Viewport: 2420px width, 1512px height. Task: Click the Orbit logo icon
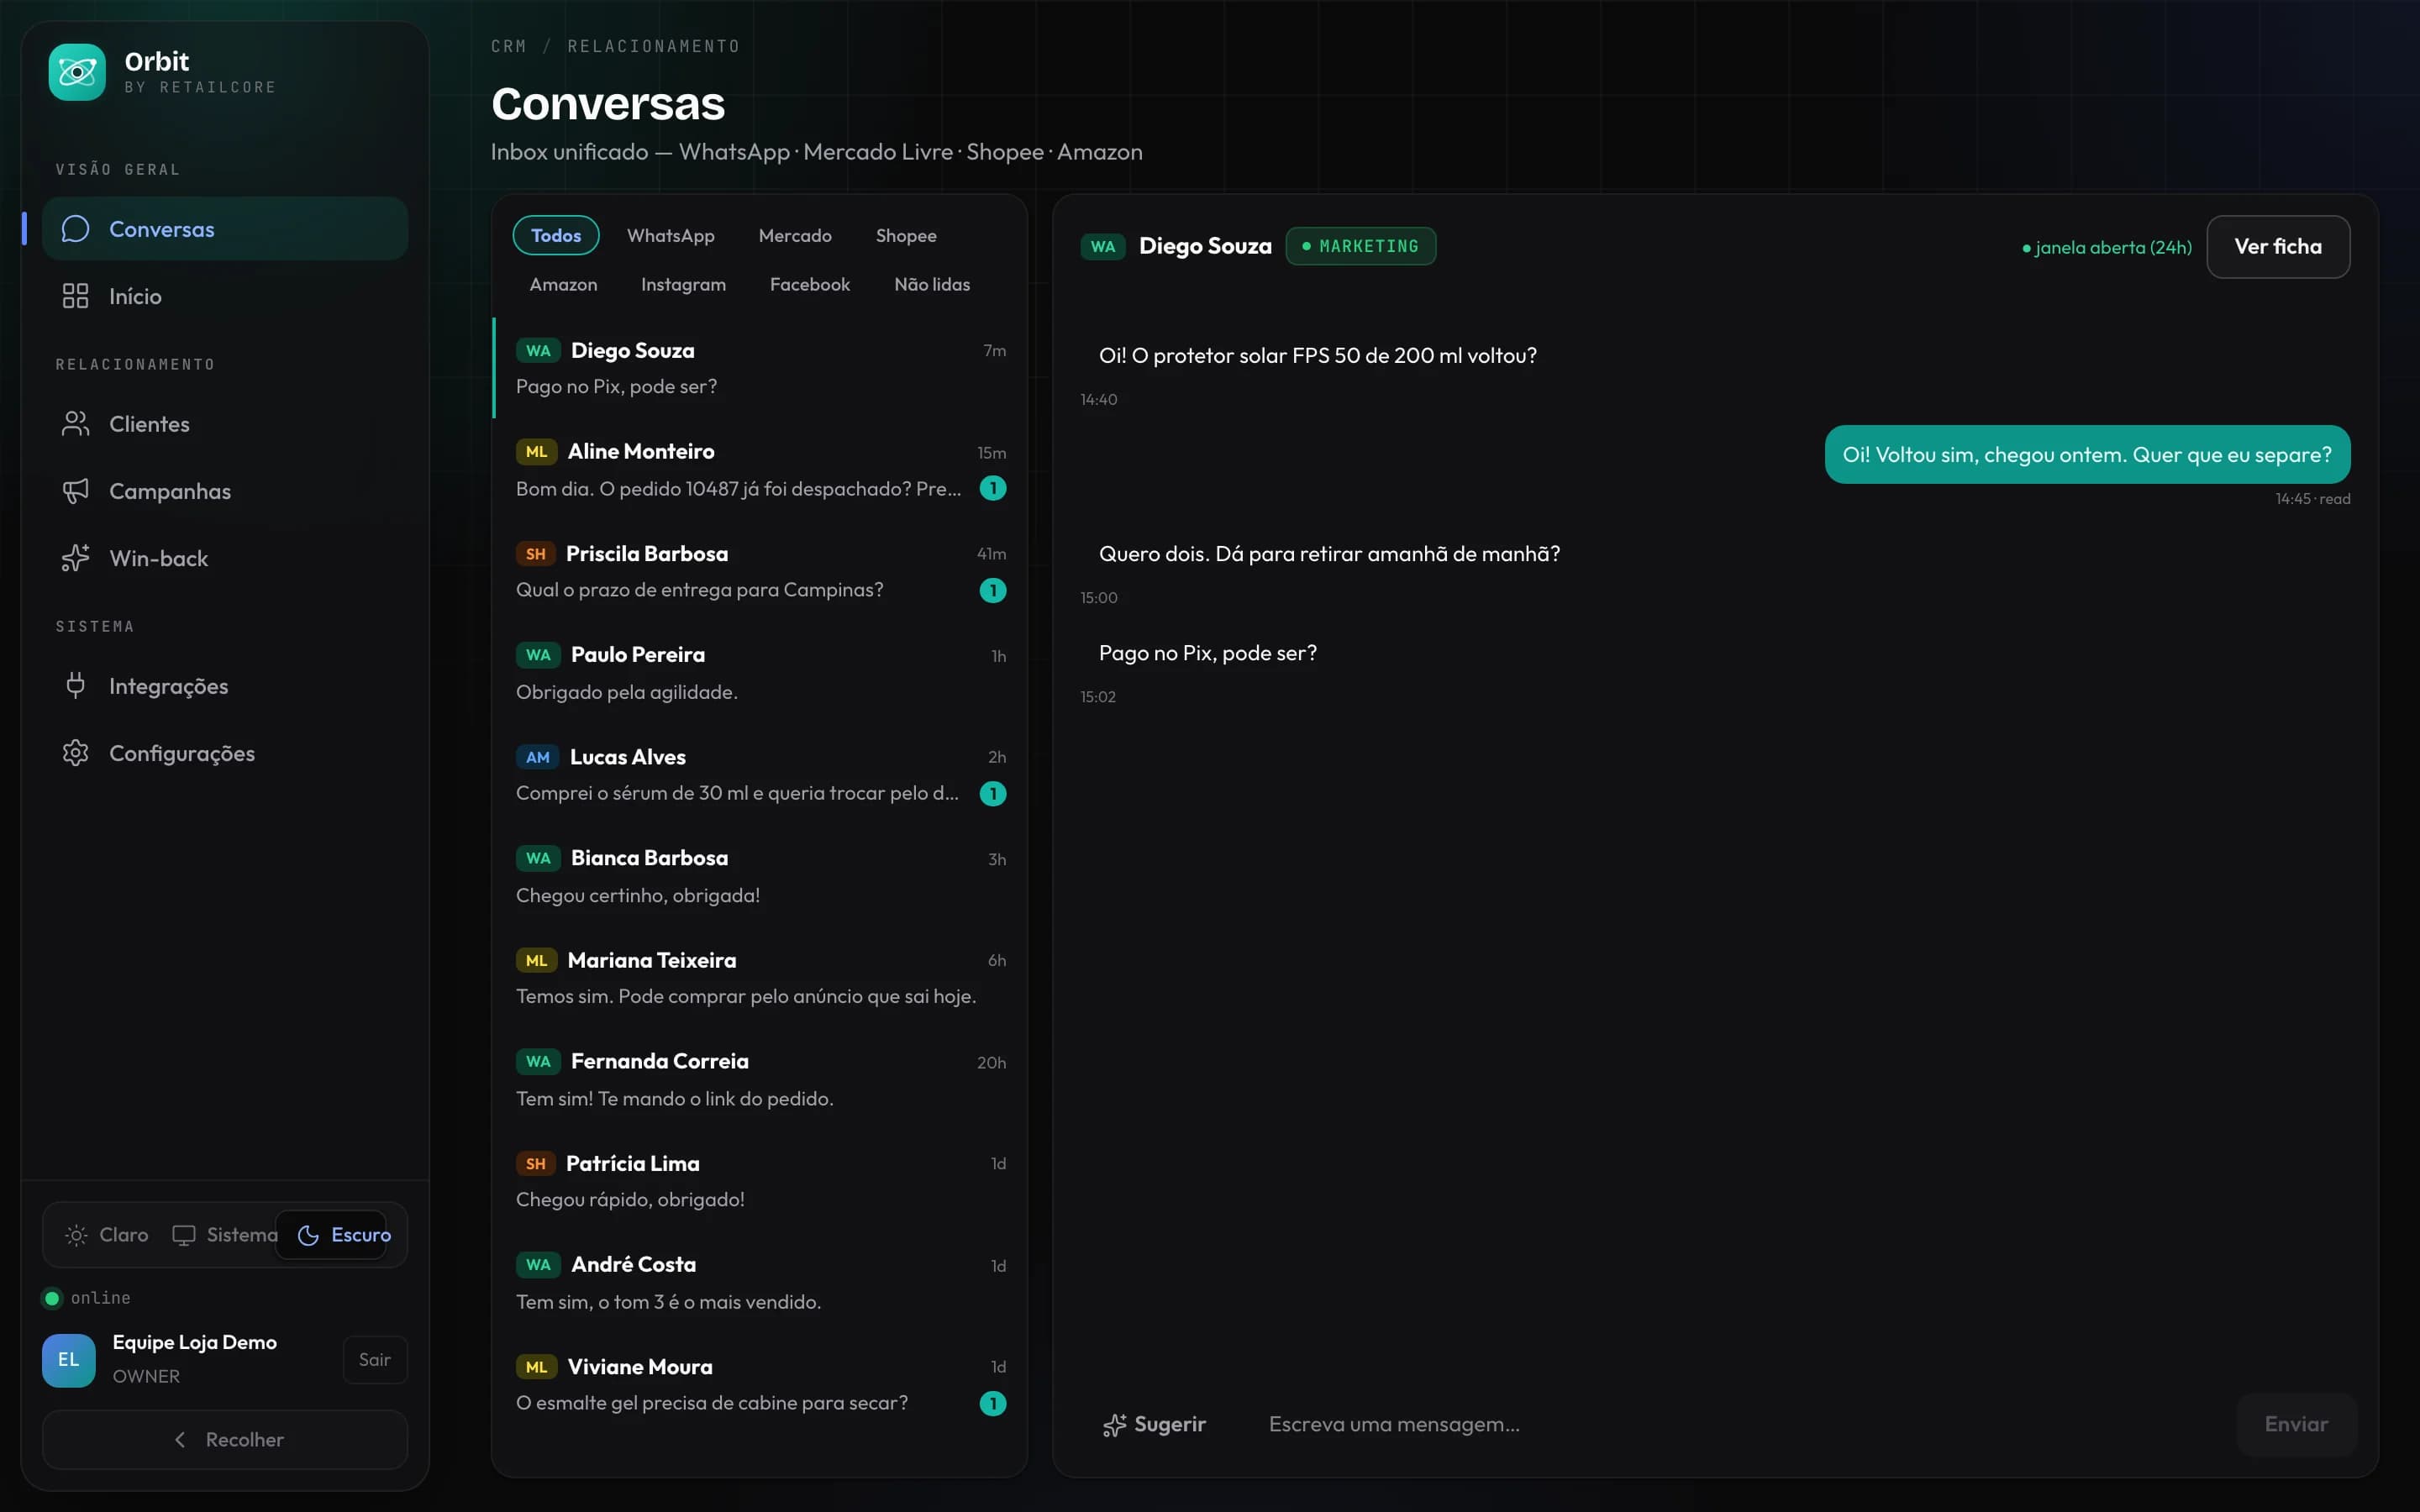tap(77, 72)
